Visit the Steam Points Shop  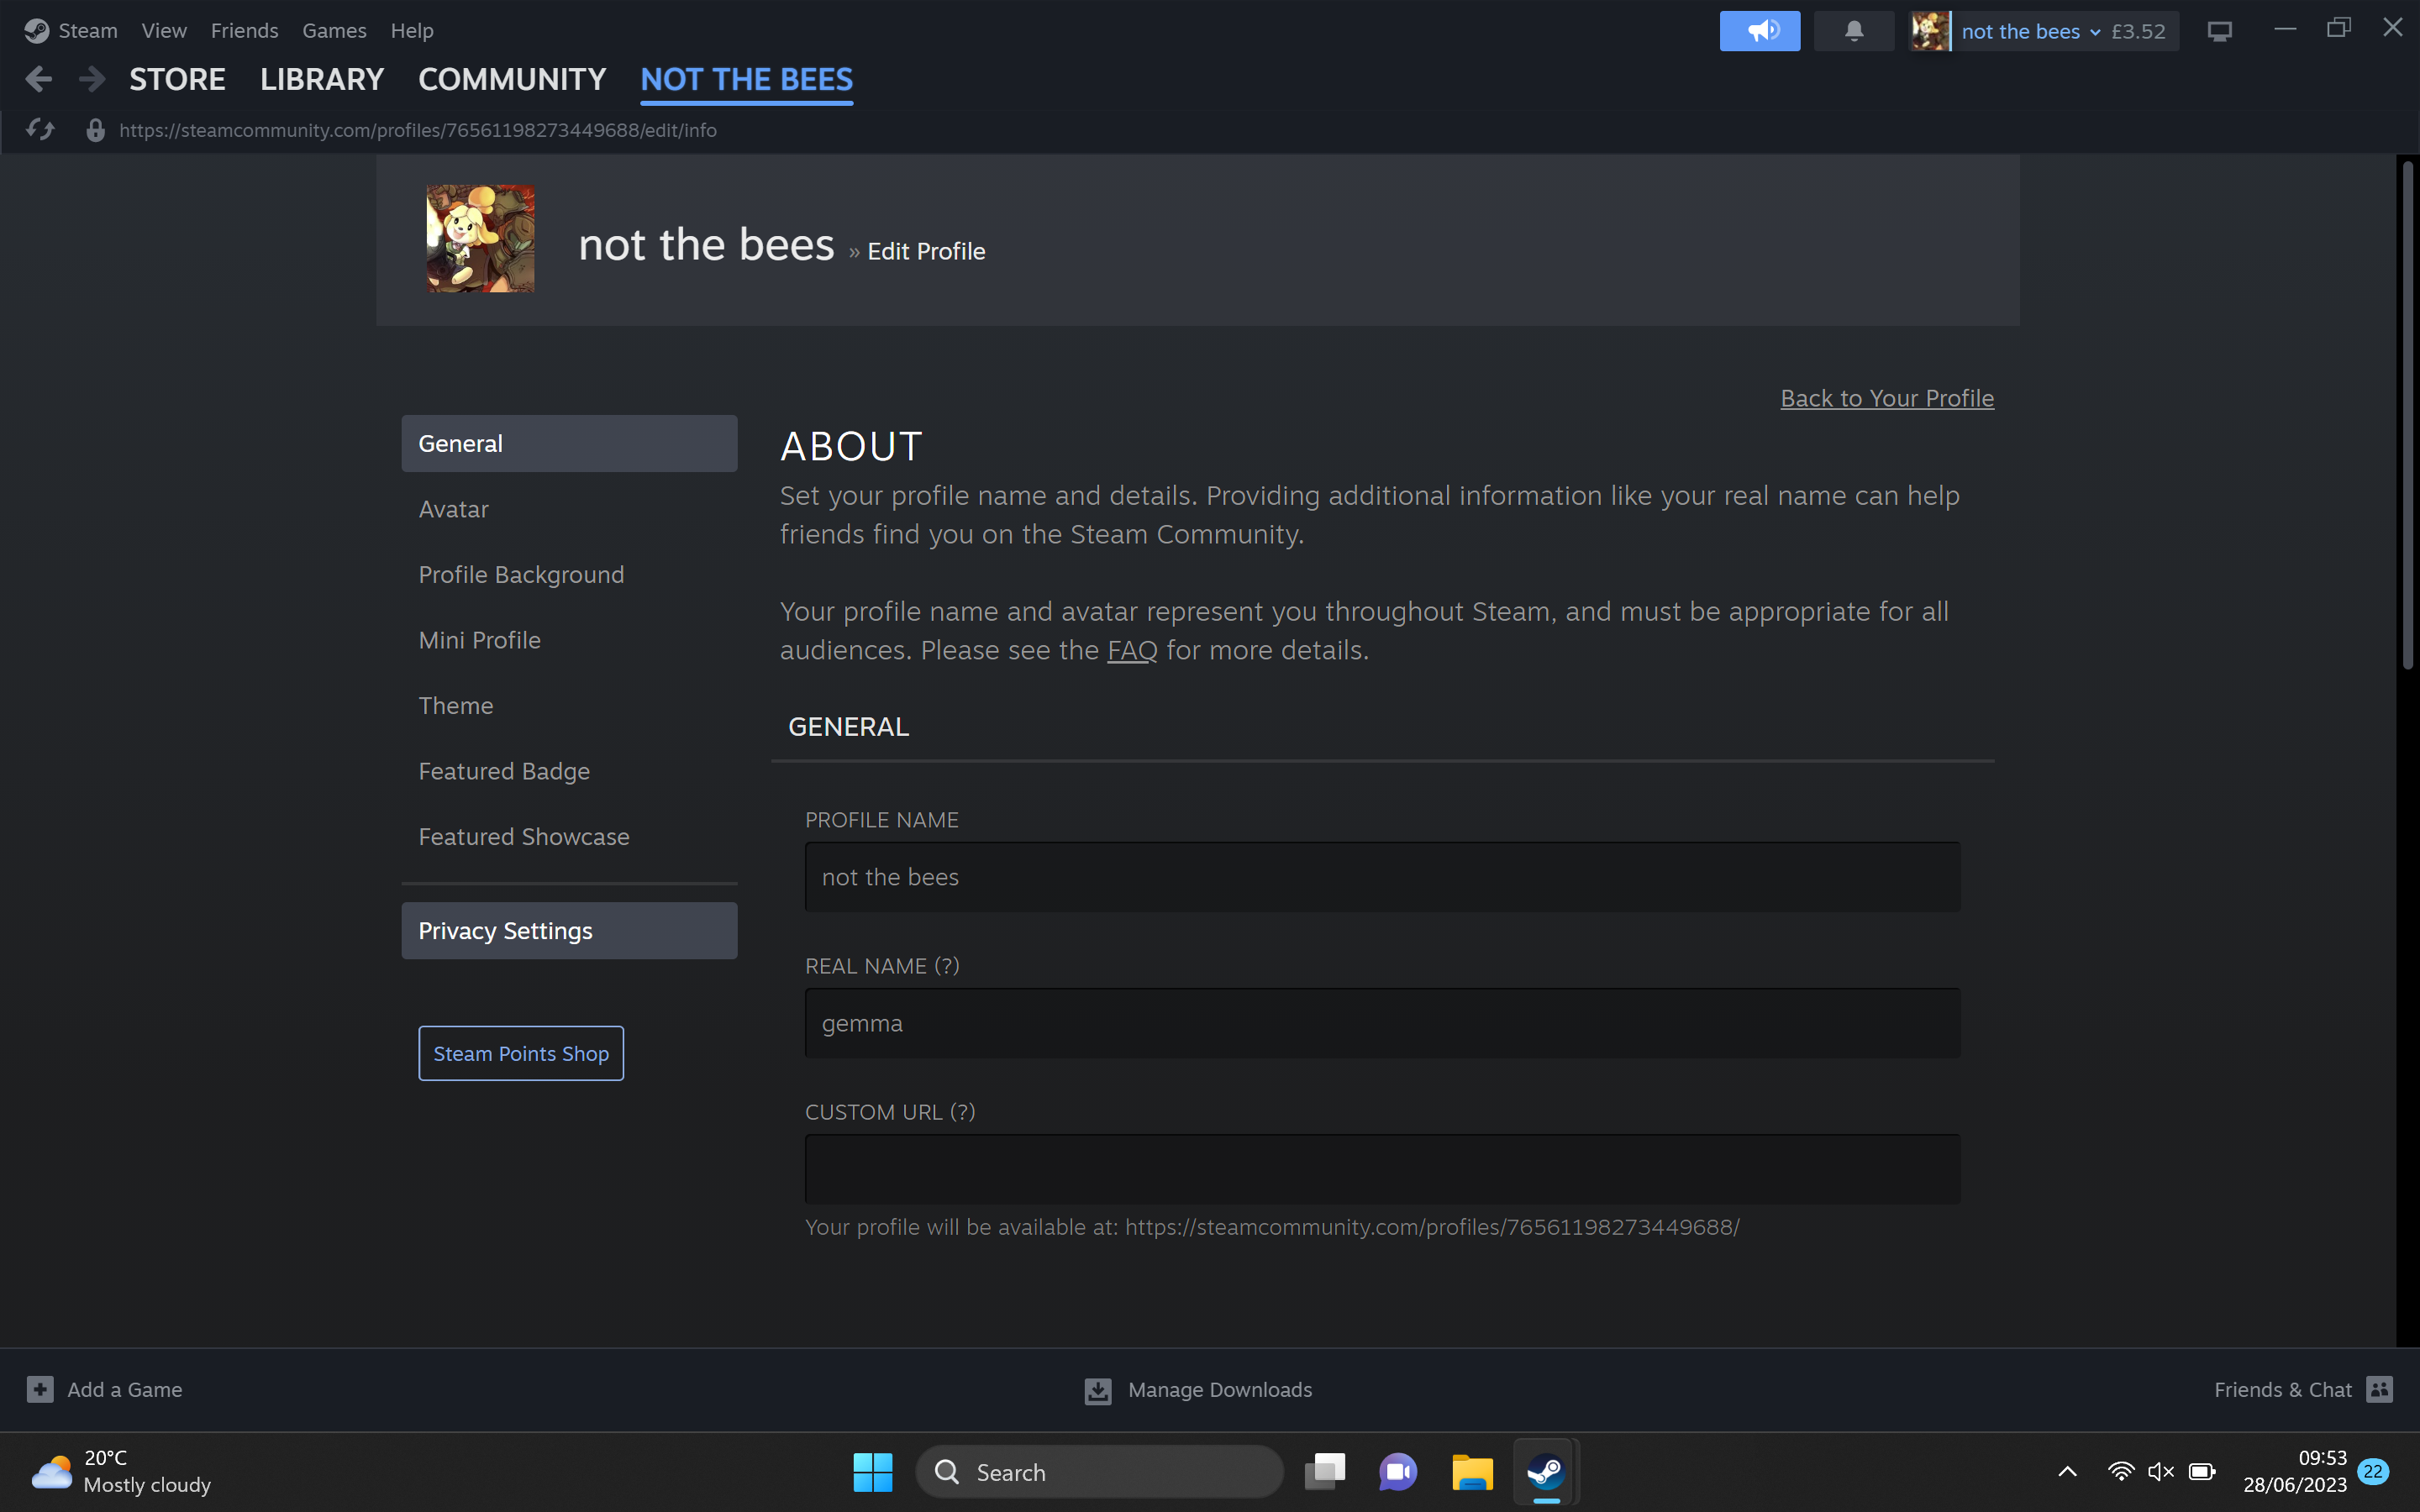521,1053
